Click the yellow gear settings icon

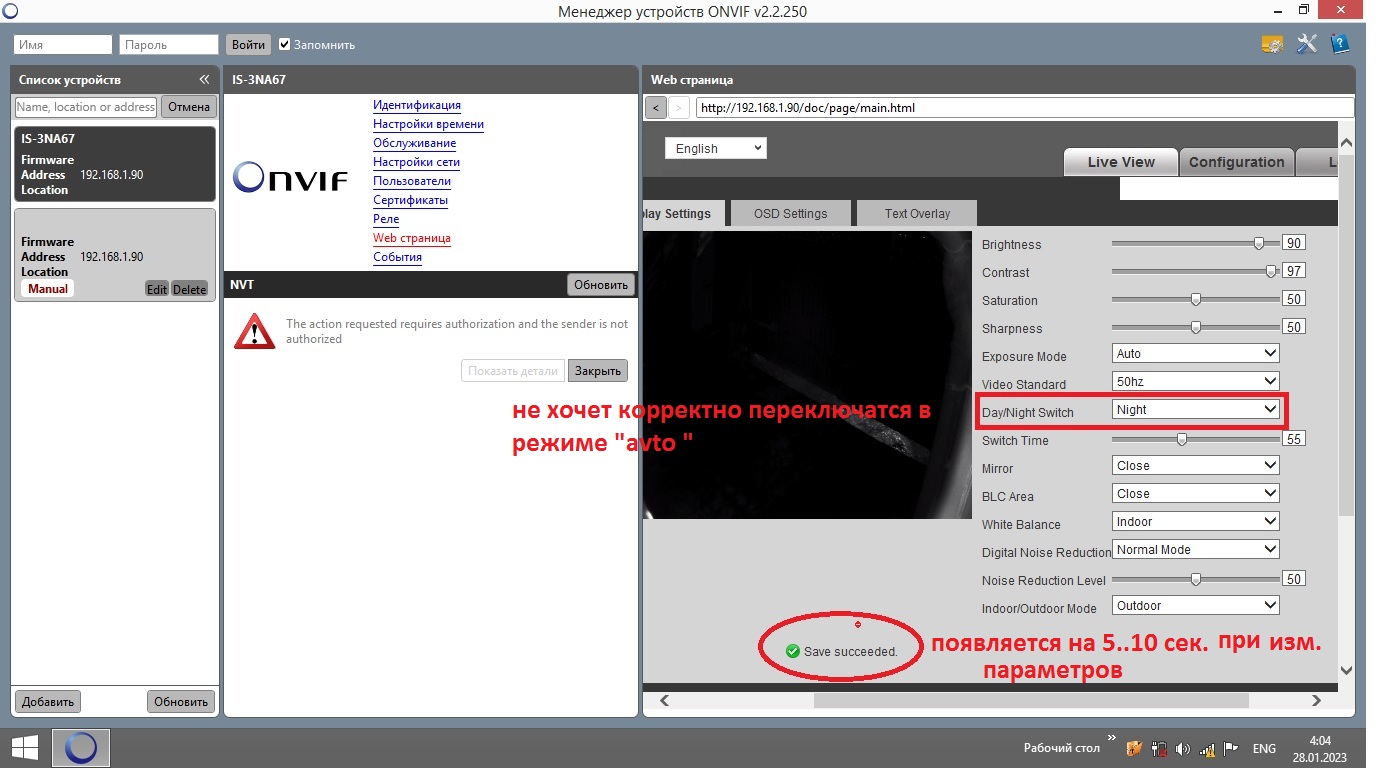[x=1272, y=44]
